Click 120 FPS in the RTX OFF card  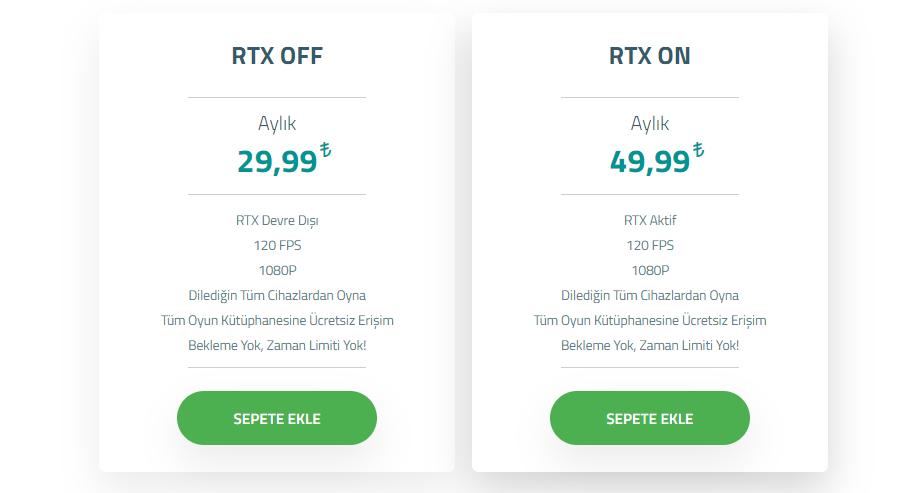pos(277,245)
